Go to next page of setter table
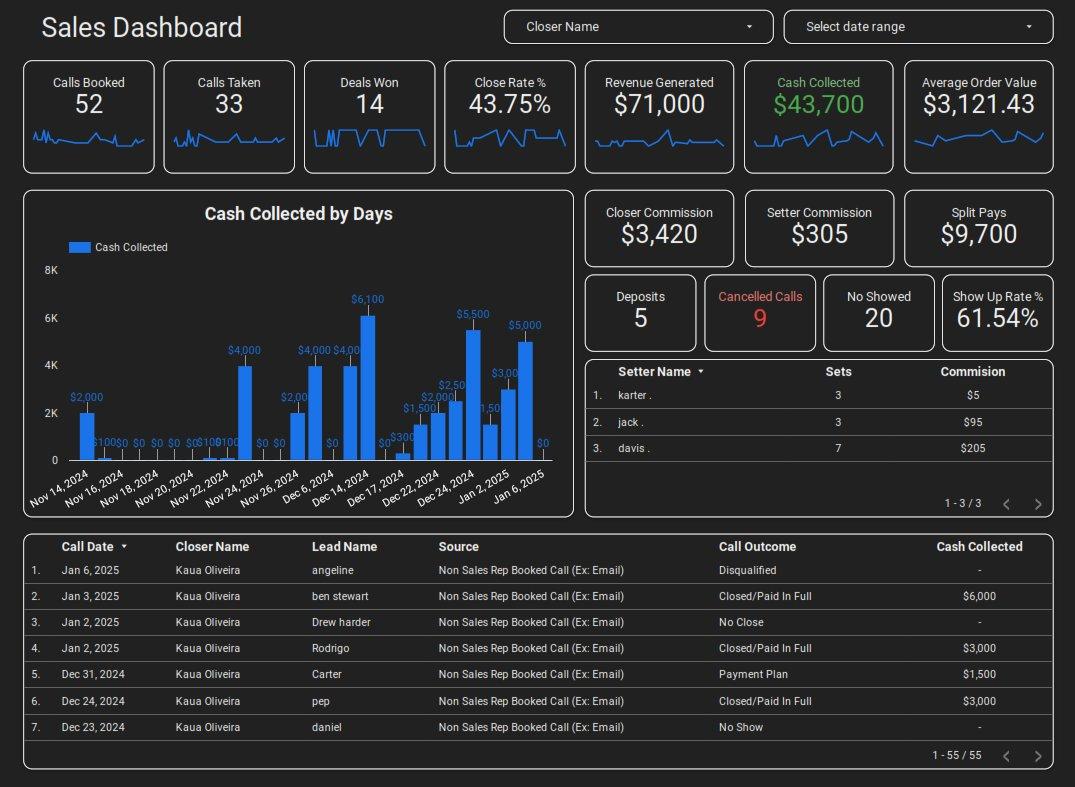 (1038, 504)
